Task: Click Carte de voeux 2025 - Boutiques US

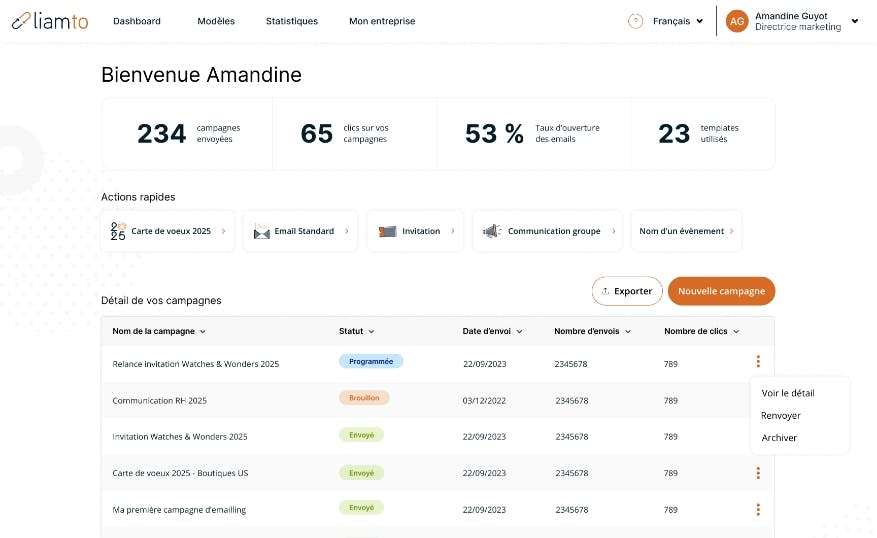Action: coord(180,473)
